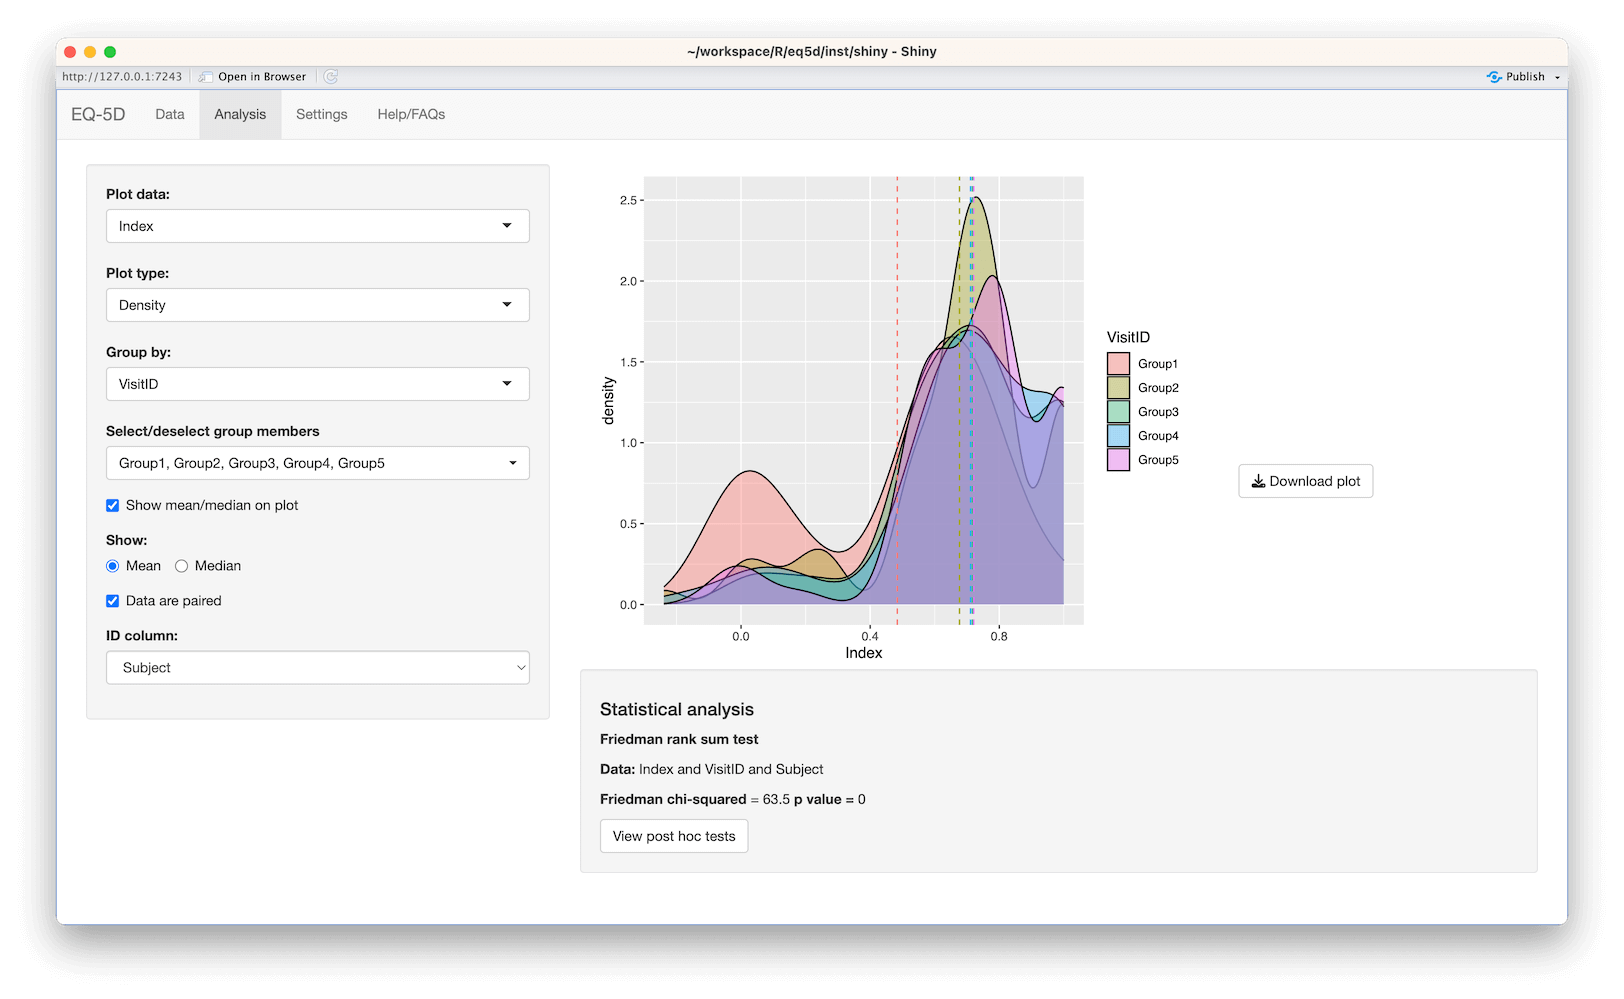Open the Plot type dropdown showing Density

pos(317,305)
